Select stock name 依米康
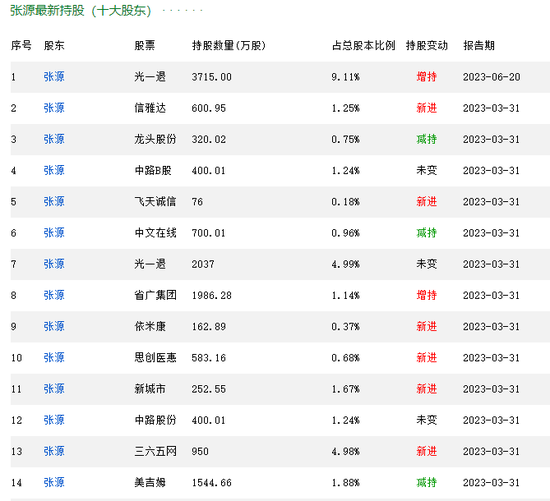This screenshot has height=501, width=550. click(x=150, y=327)
